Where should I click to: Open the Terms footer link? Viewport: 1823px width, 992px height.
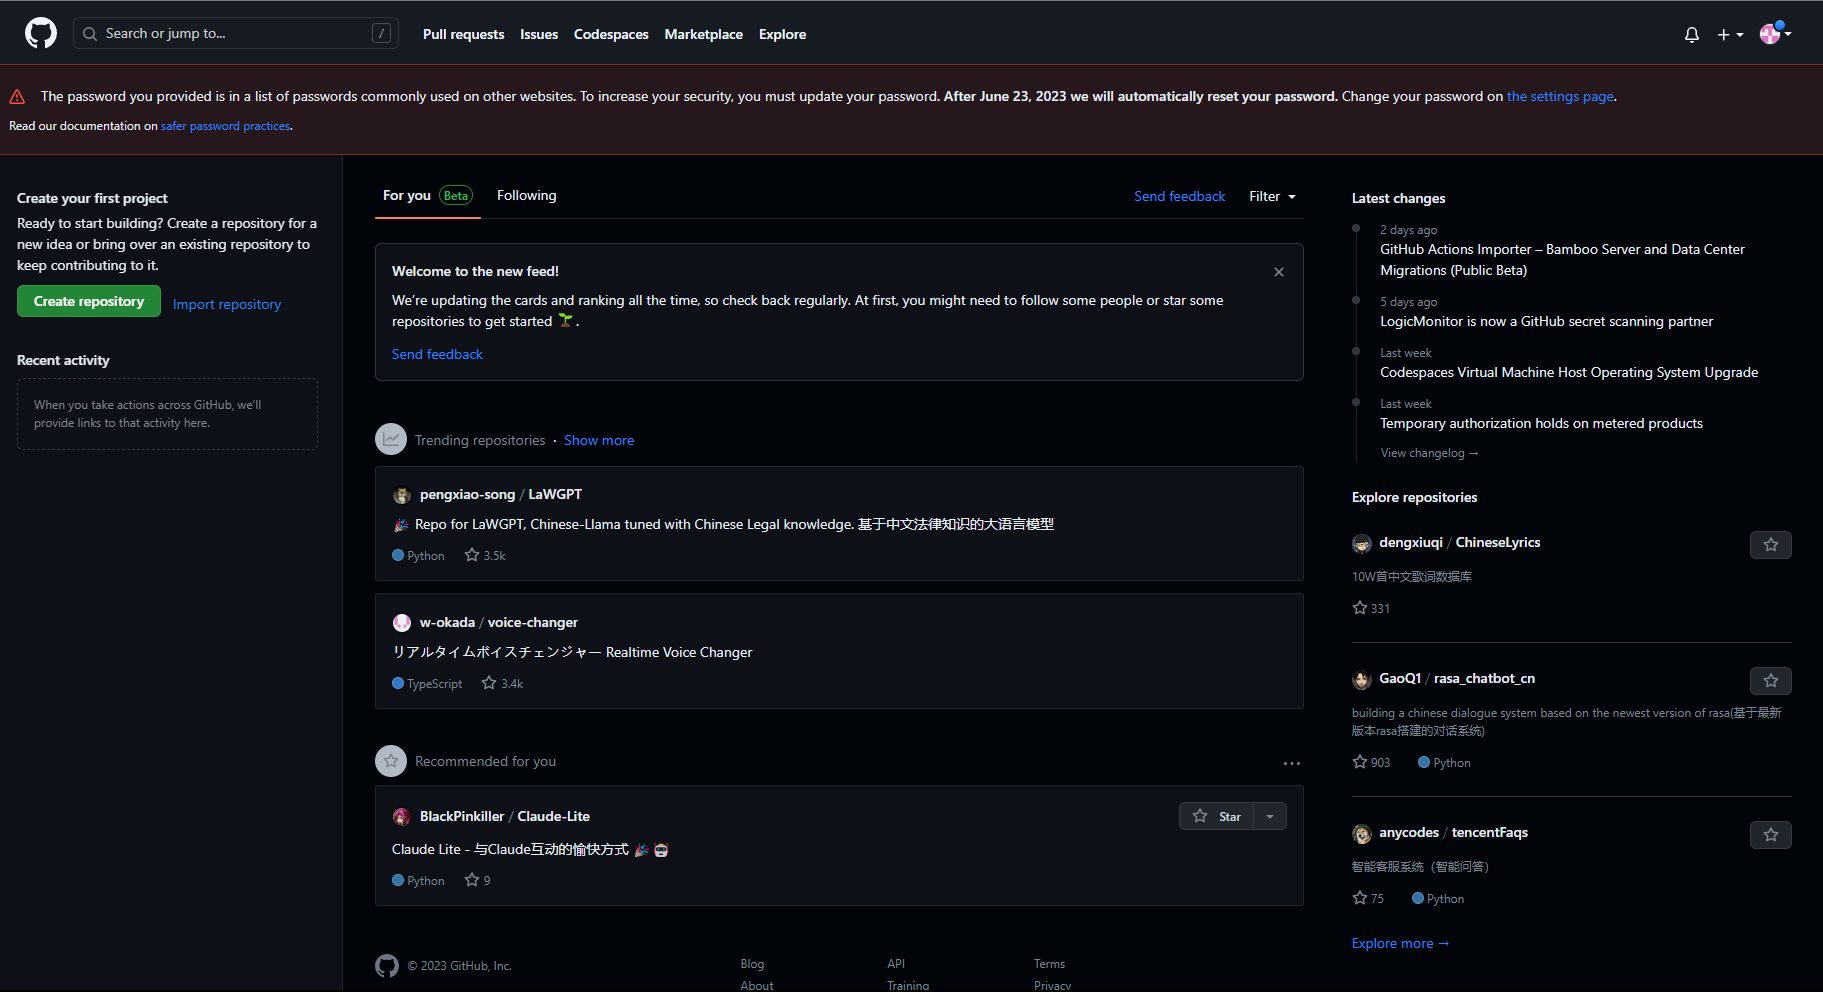click(1049, 964)
